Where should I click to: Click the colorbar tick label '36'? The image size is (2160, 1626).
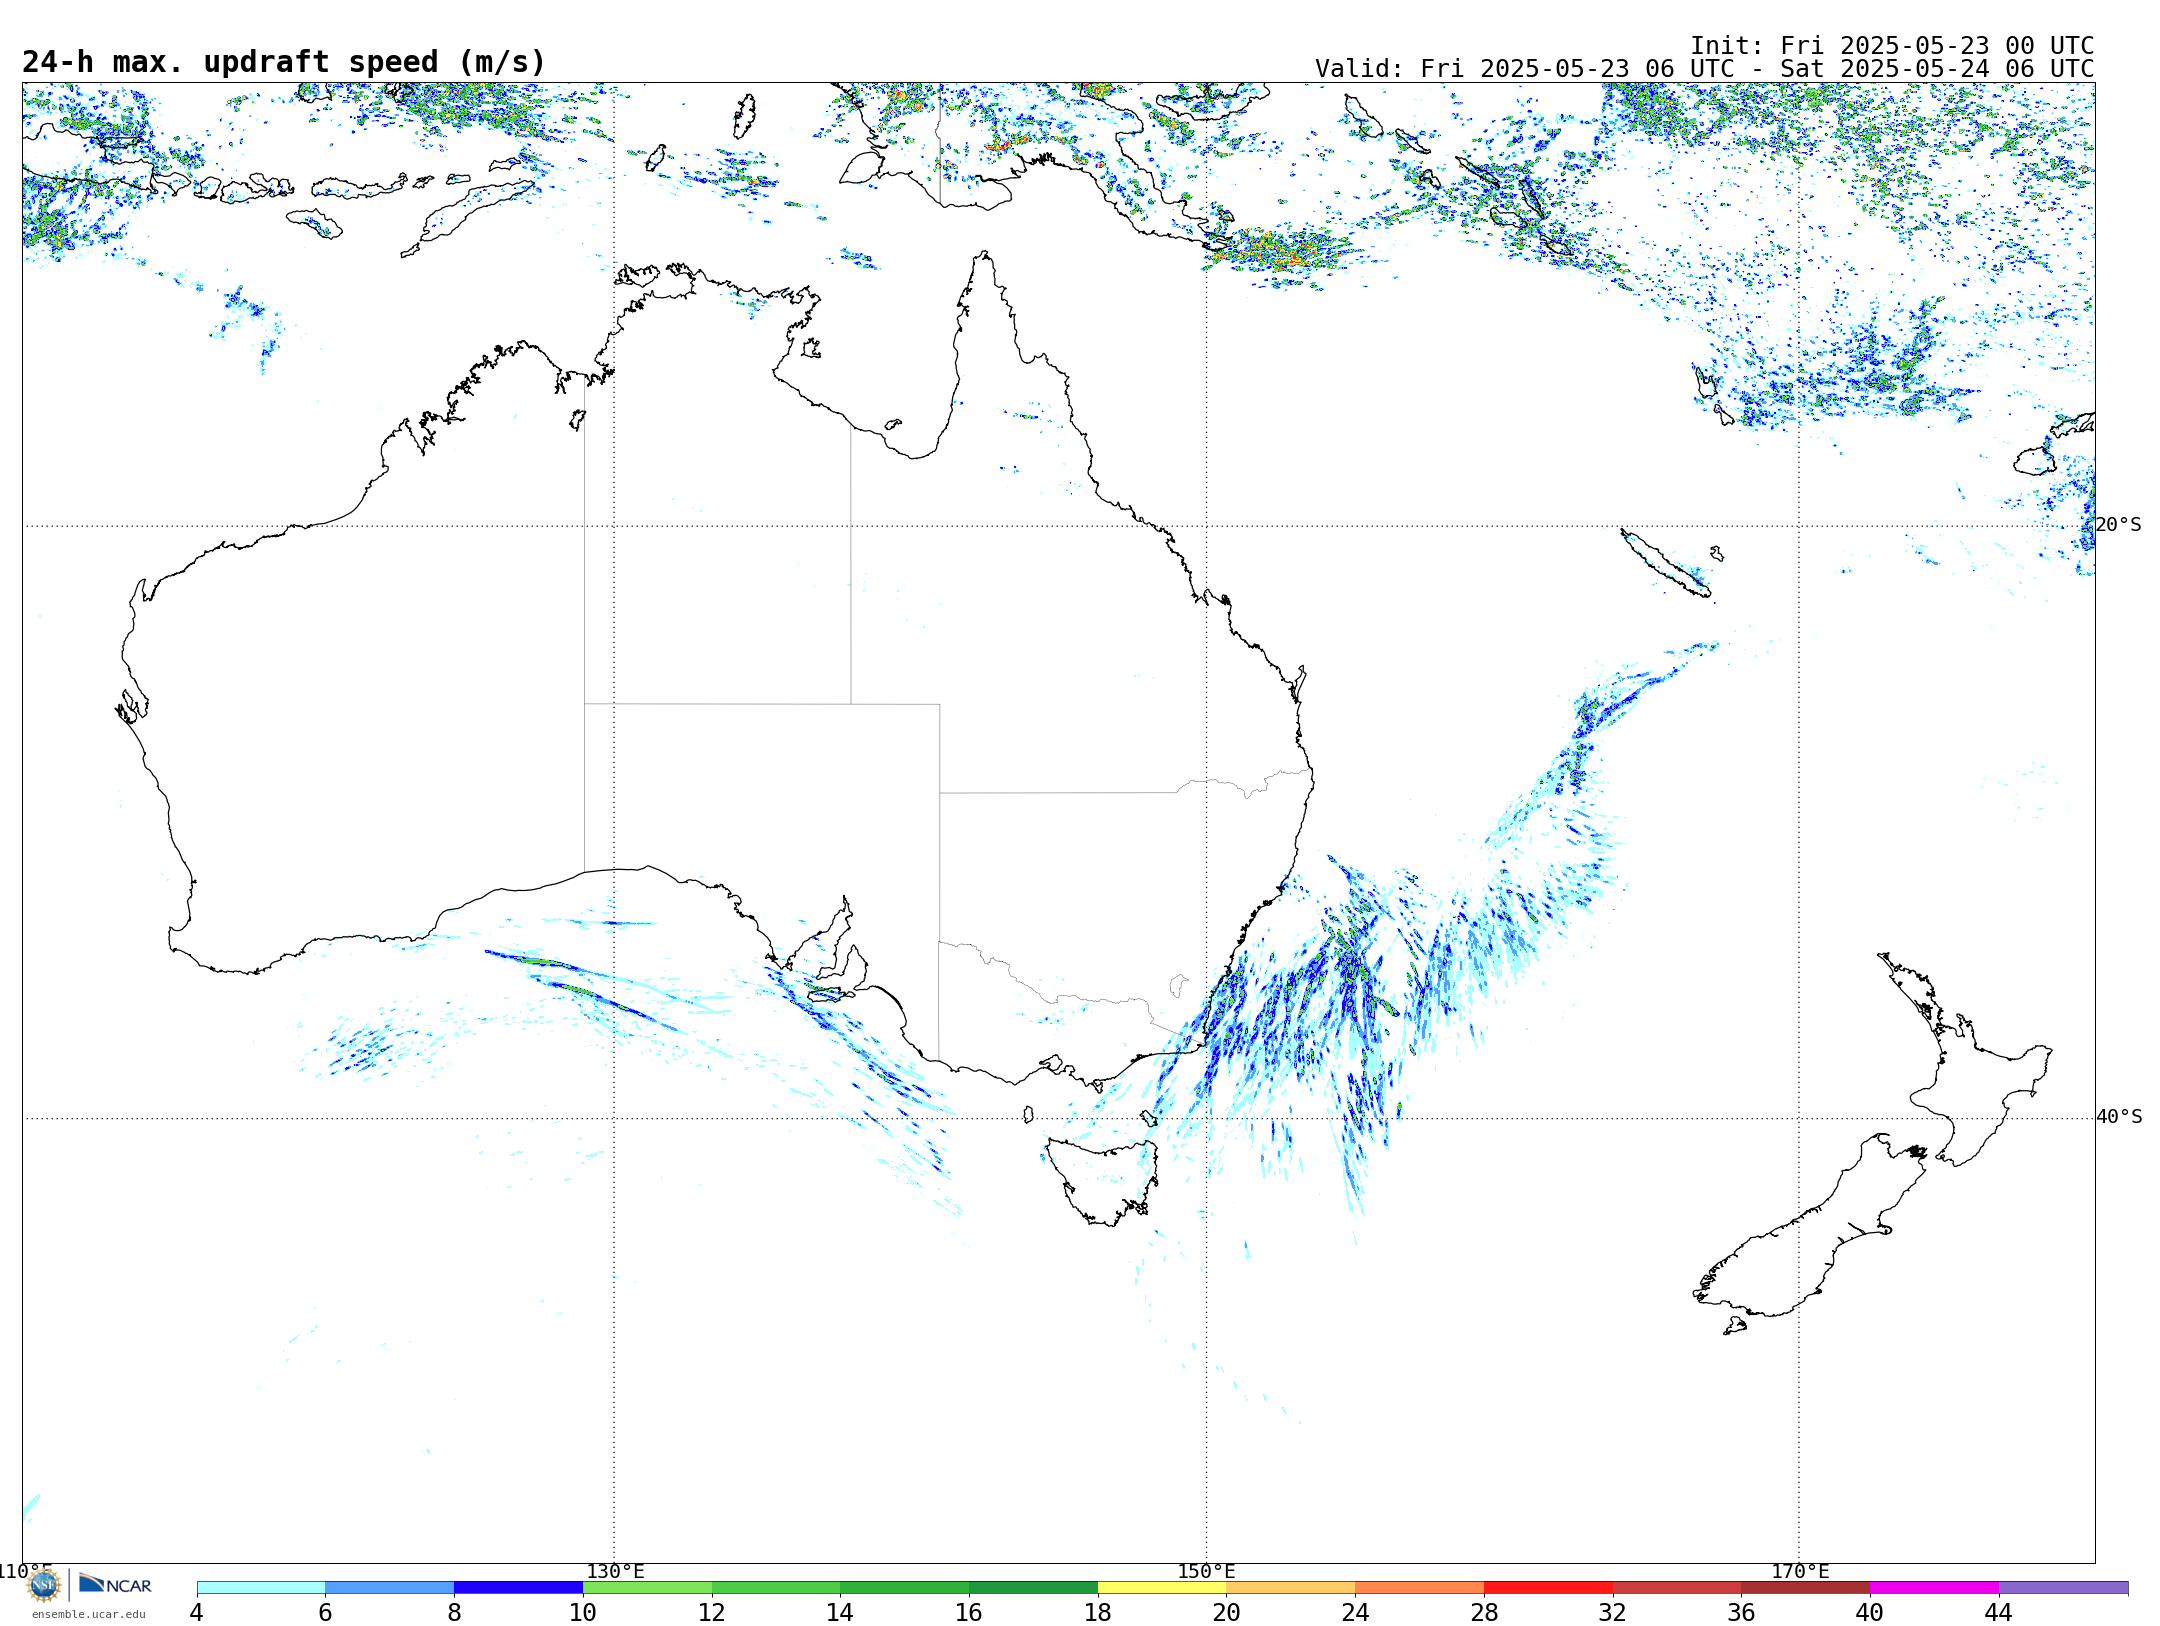pos(1742,1613)
